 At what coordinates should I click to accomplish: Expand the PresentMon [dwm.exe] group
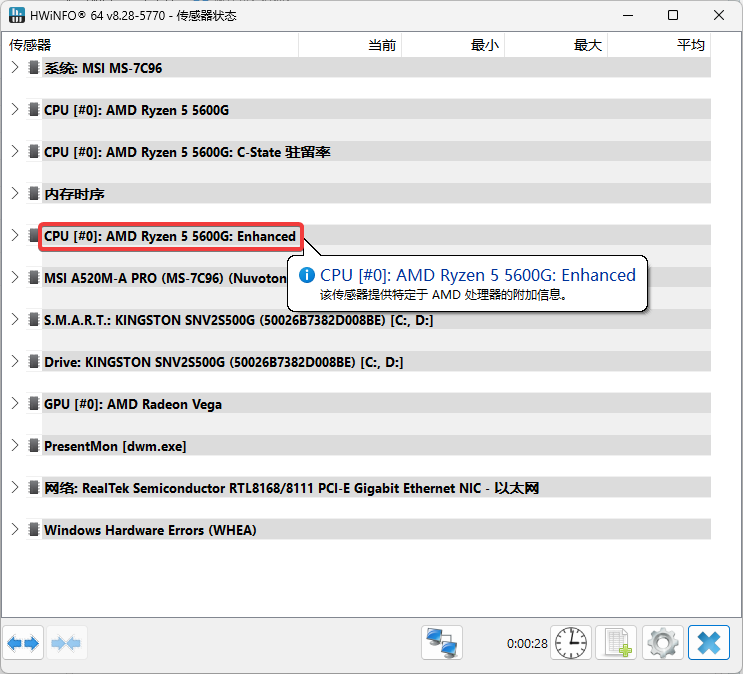click(x=15, y=446)
